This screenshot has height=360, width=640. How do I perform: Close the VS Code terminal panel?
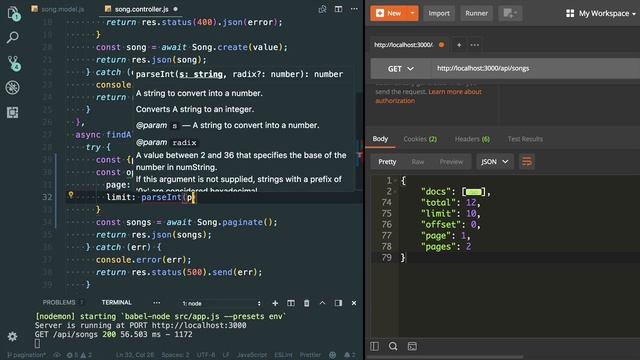click(x=354, y=303)
